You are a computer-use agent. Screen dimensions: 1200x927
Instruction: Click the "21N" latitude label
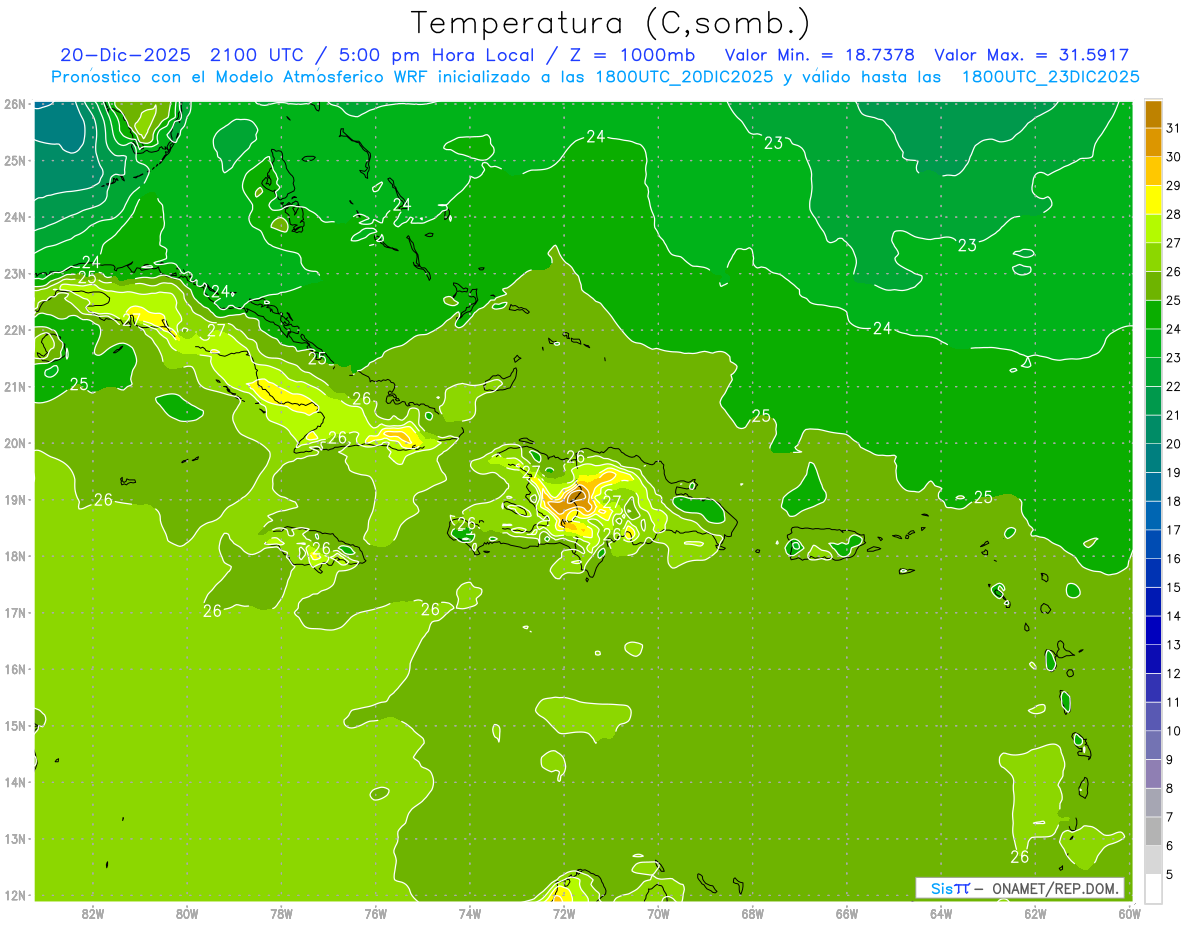(x=14, y=386)
